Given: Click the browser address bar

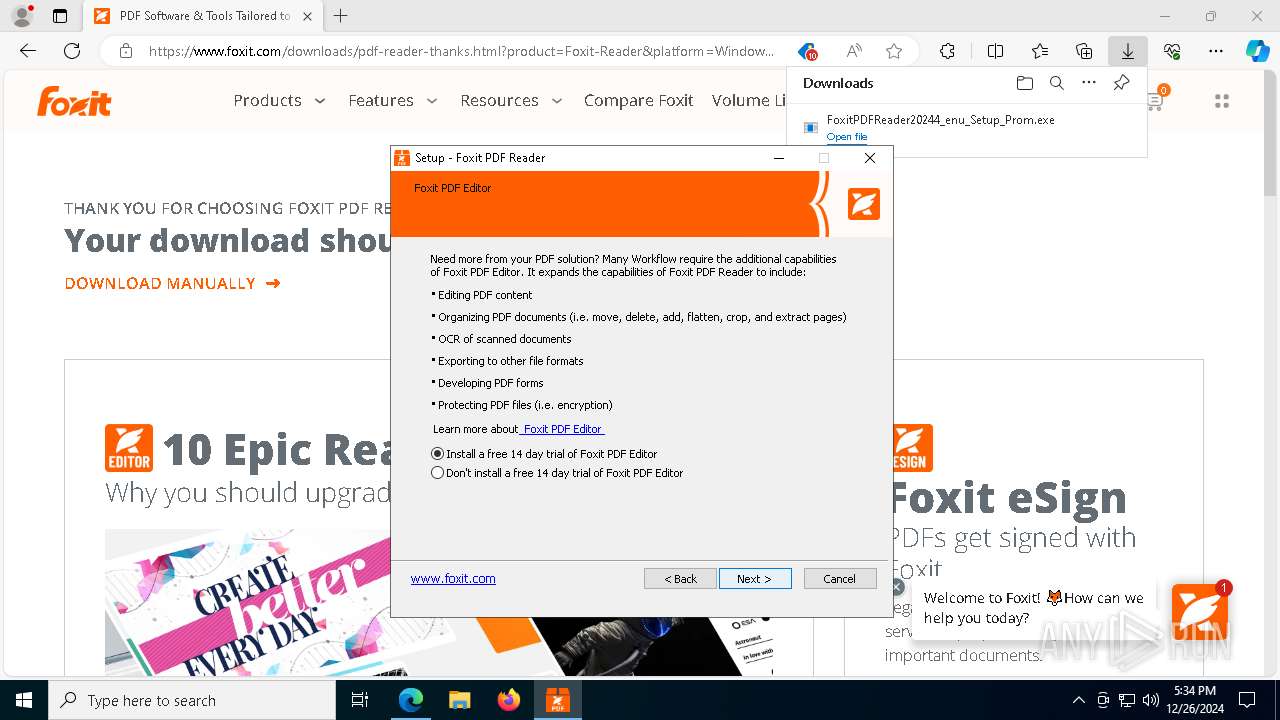Looking at the screenshot, I should click(460, 51).
